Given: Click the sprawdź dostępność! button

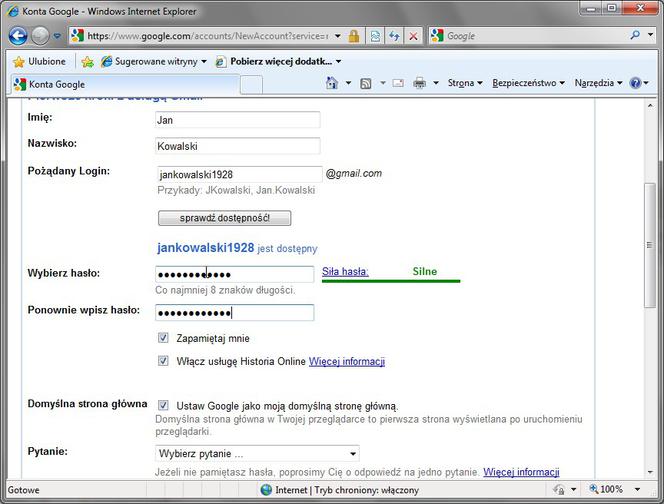Looking at the screenshot, I should pyautogui.click(x=224, y=218).
